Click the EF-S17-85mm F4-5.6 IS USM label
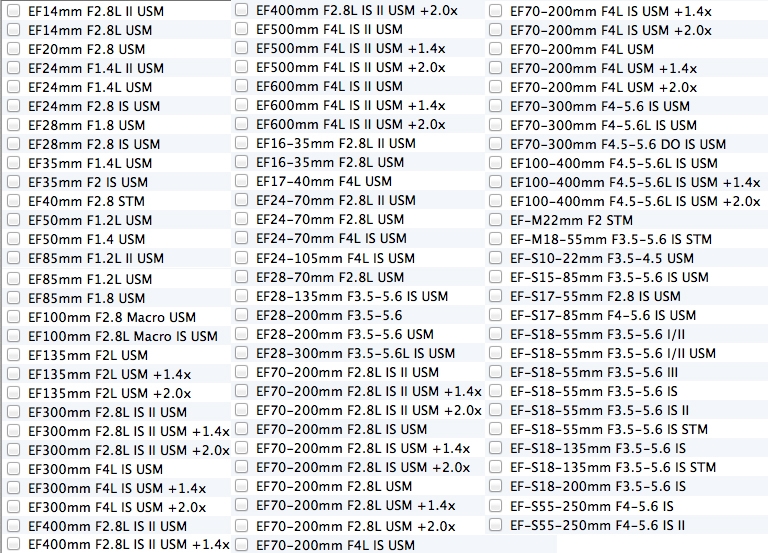This screenshot has width=768, height=553. point(603,315)
